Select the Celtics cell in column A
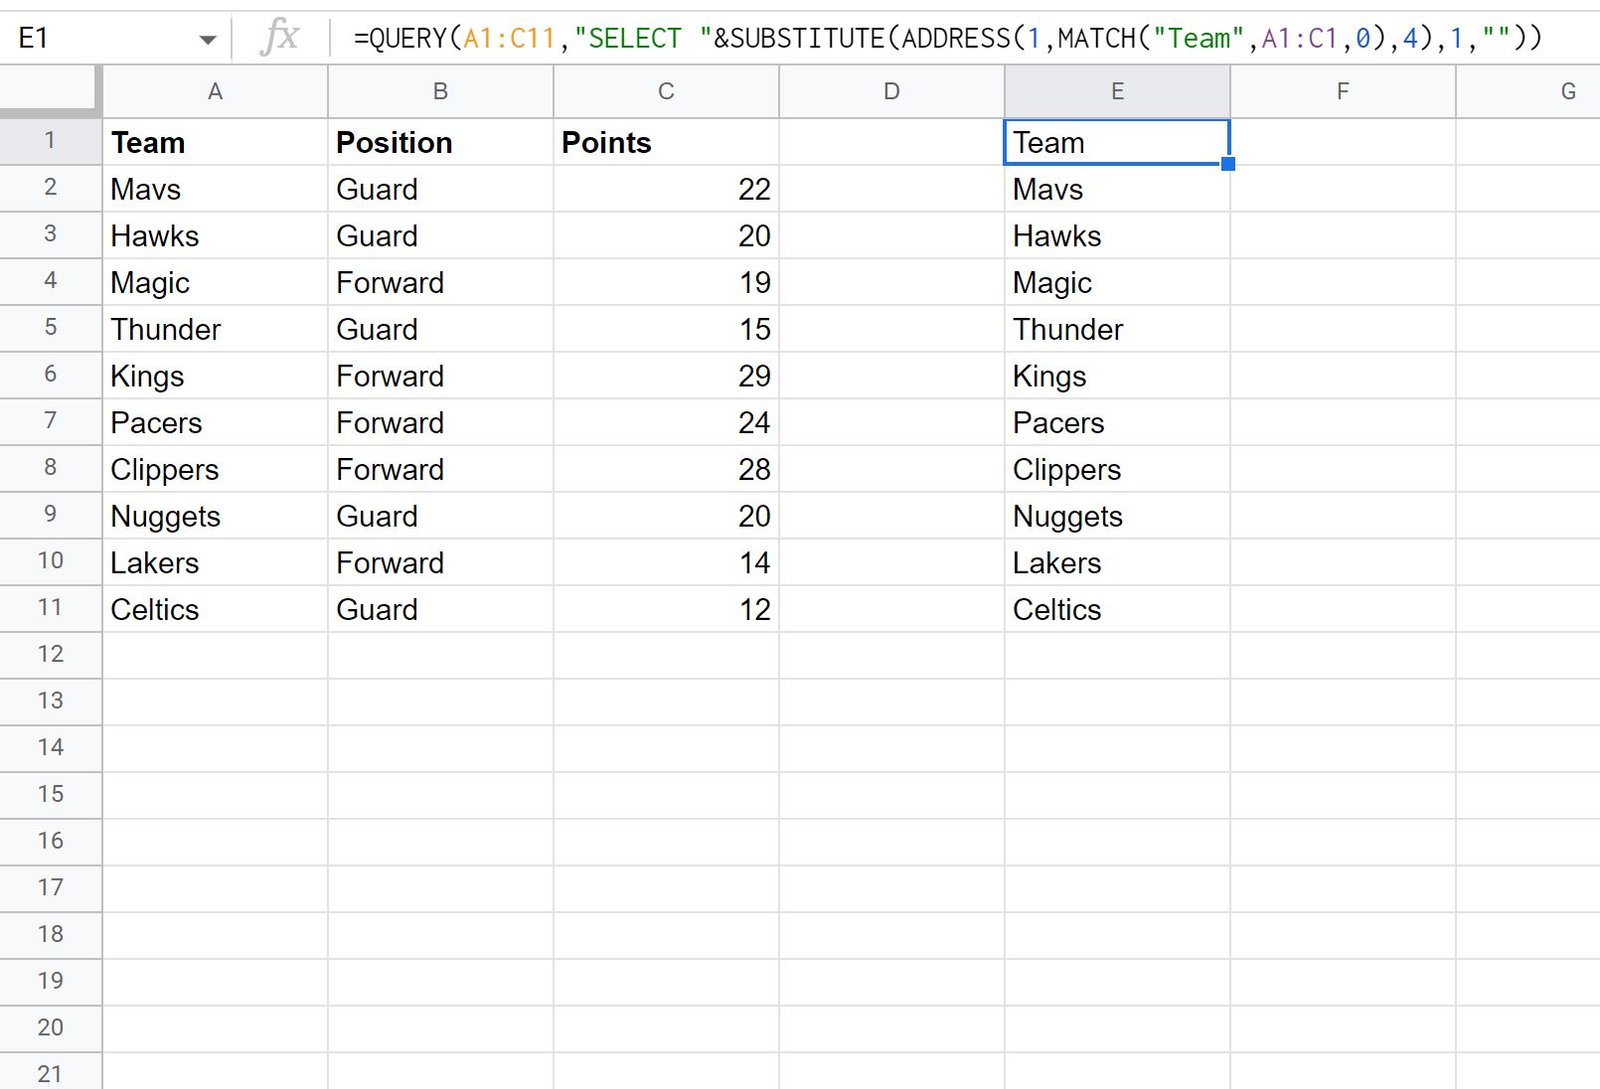 pos(215,609)
